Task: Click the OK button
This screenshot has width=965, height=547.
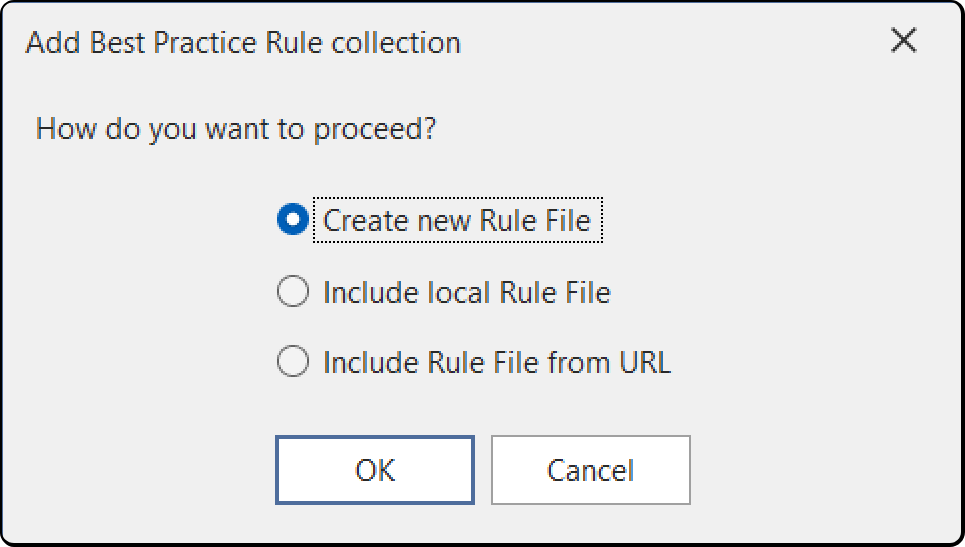Action: pos(375,470)
